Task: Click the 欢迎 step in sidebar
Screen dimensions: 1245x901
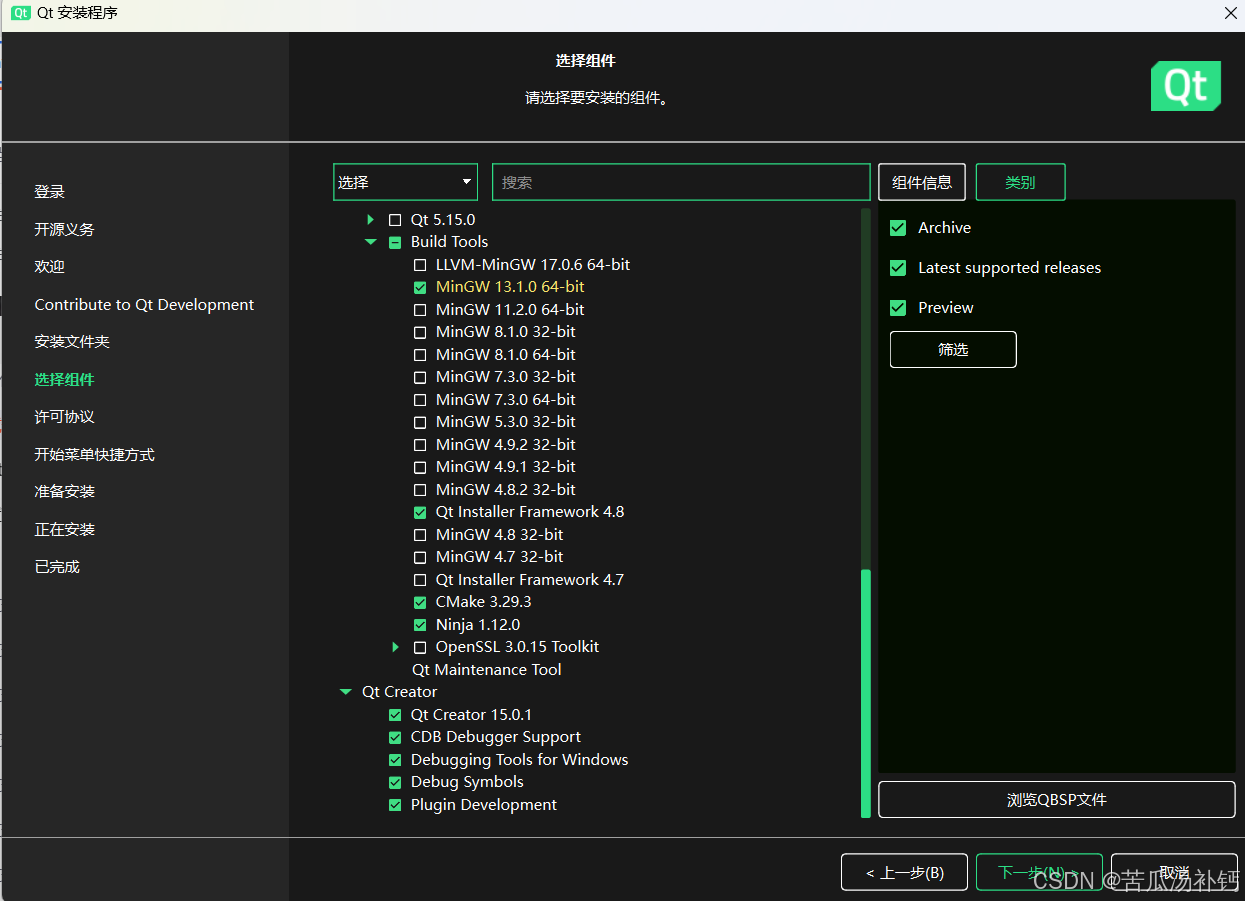Action: [50, 267]
